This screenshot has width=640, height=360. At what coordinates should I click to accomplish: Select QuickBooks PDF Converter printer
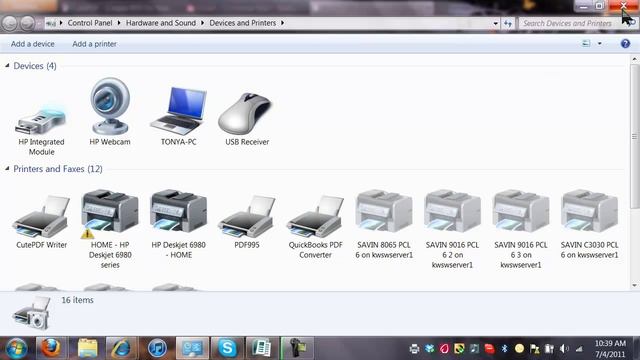click(316, 227)
